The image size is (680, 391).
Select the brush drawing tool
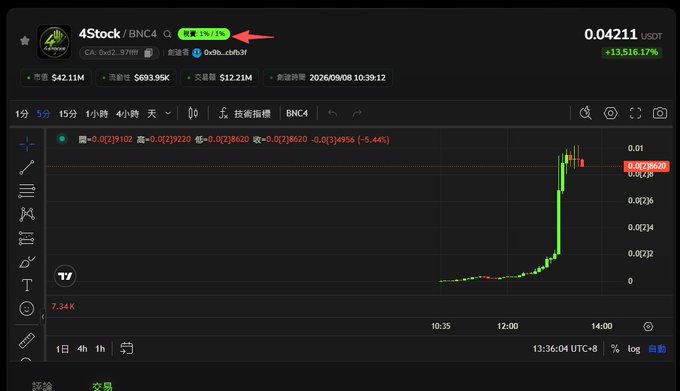click(x=27, y=262)
